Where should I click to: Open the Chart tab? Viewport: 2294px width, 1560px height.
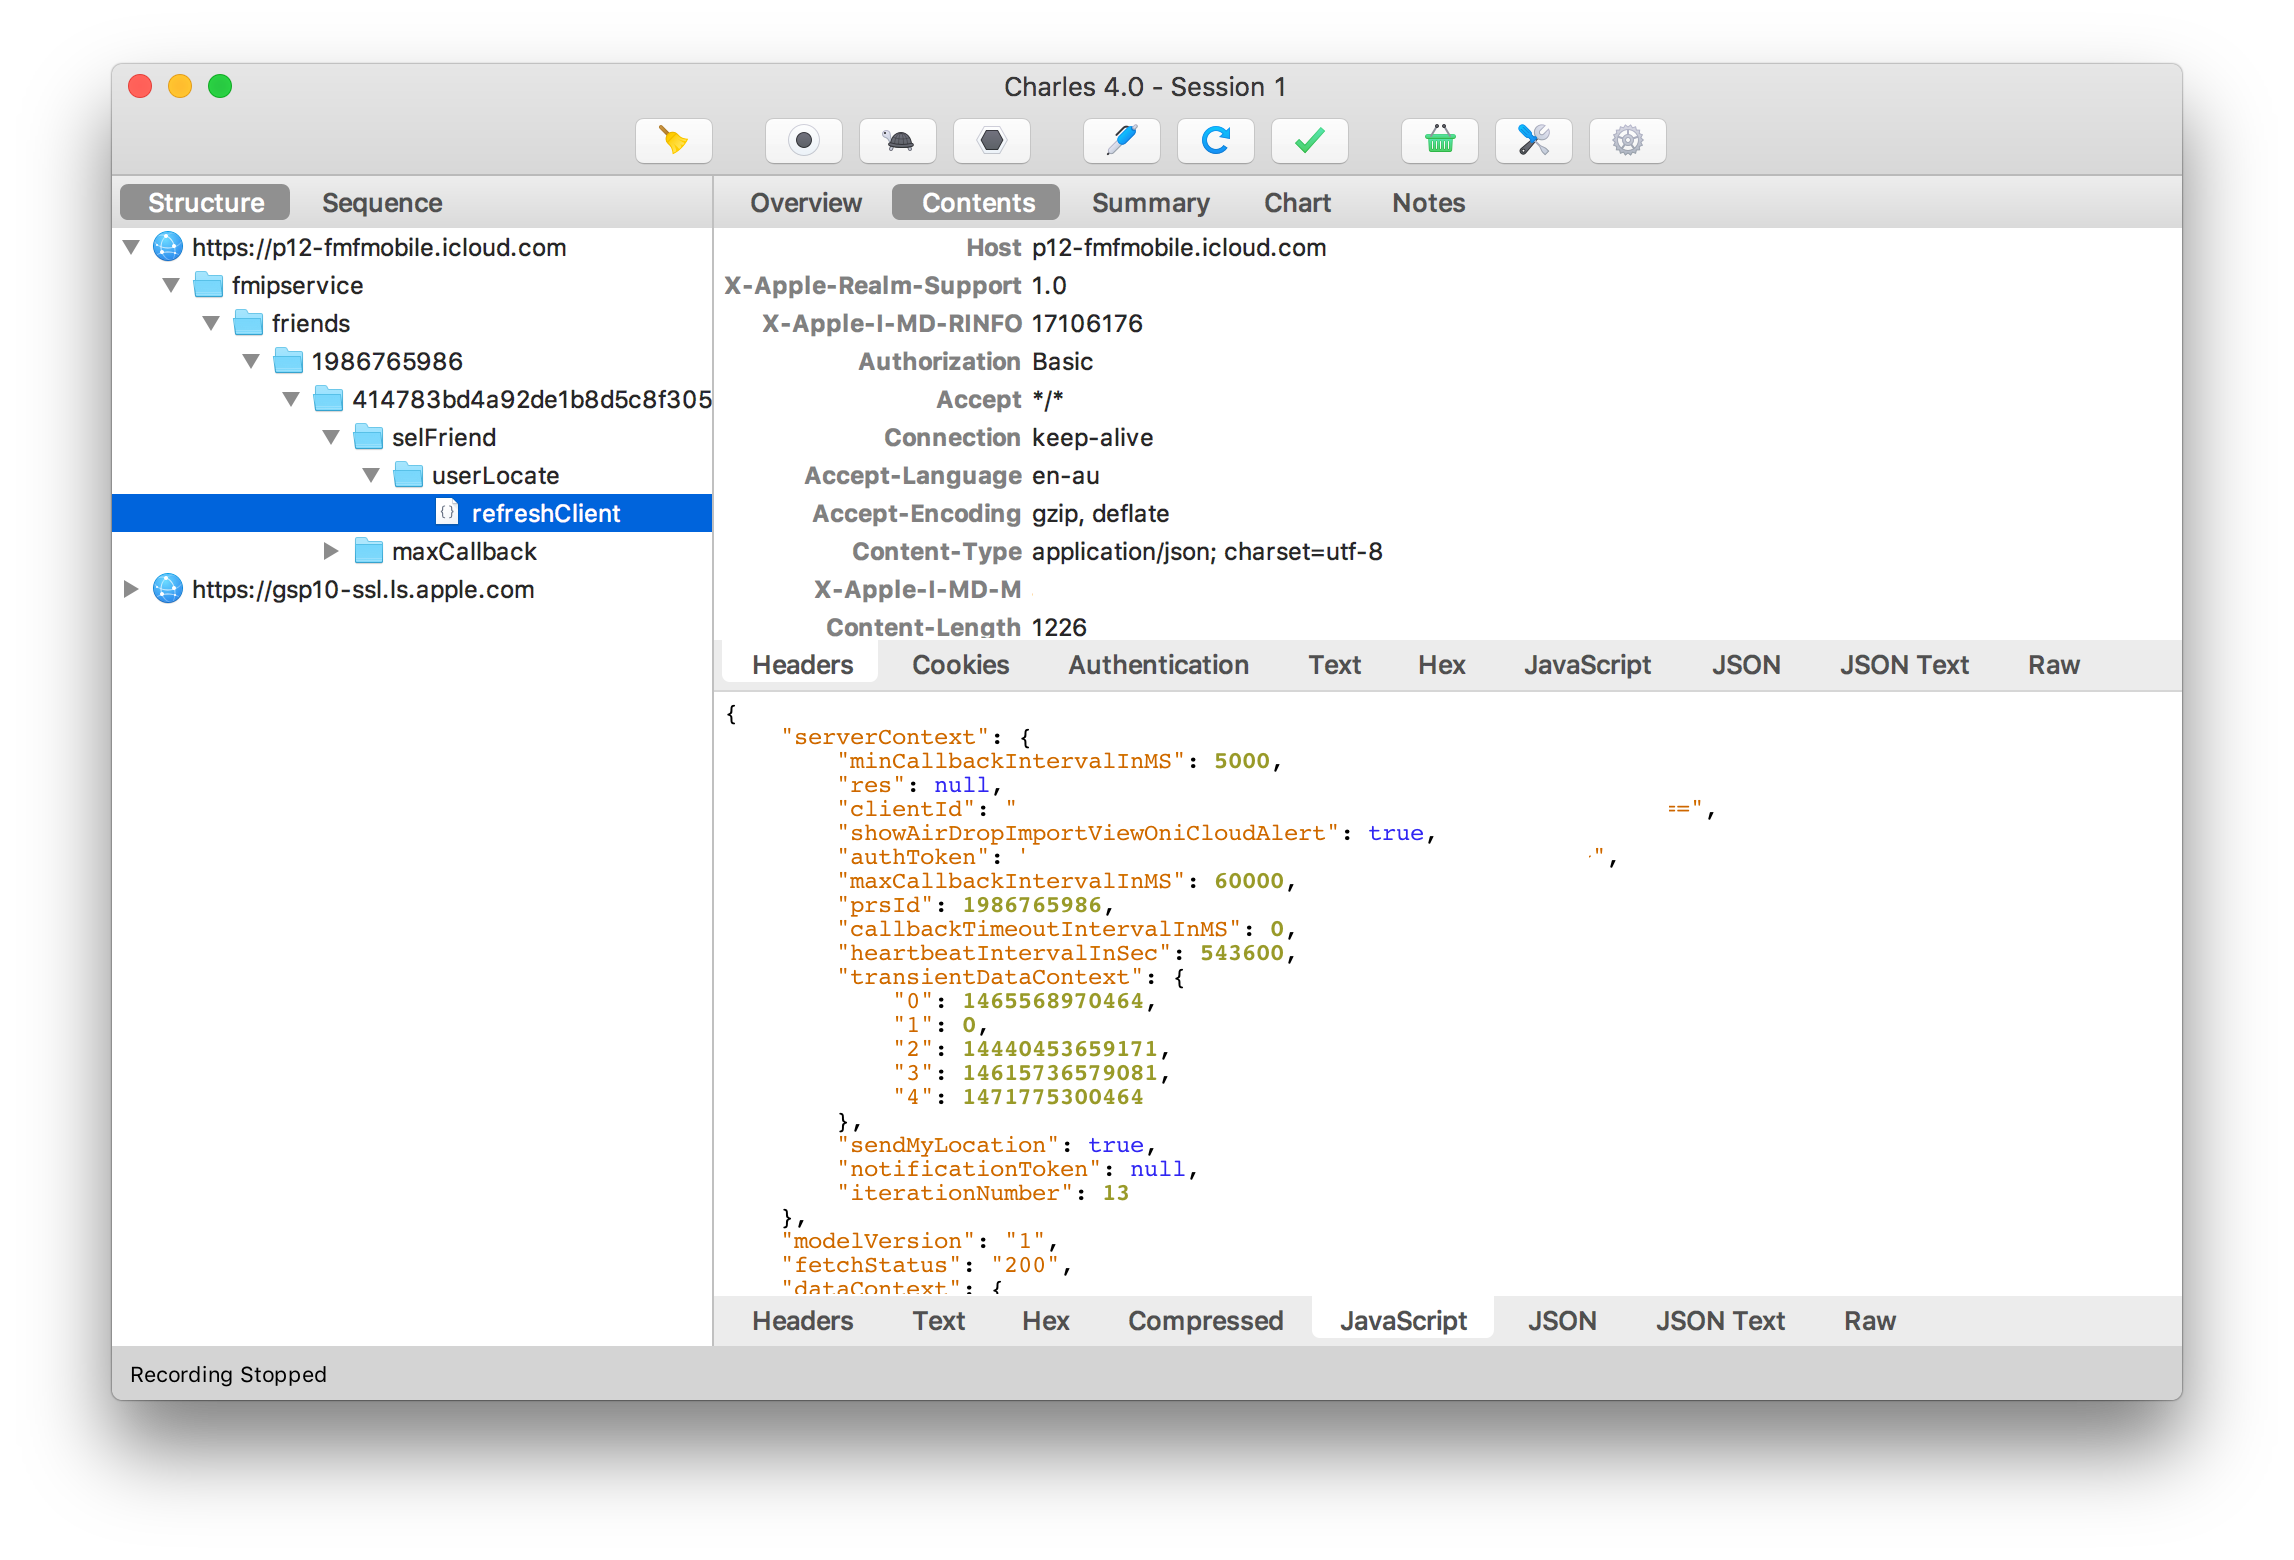click(1297, 203)
